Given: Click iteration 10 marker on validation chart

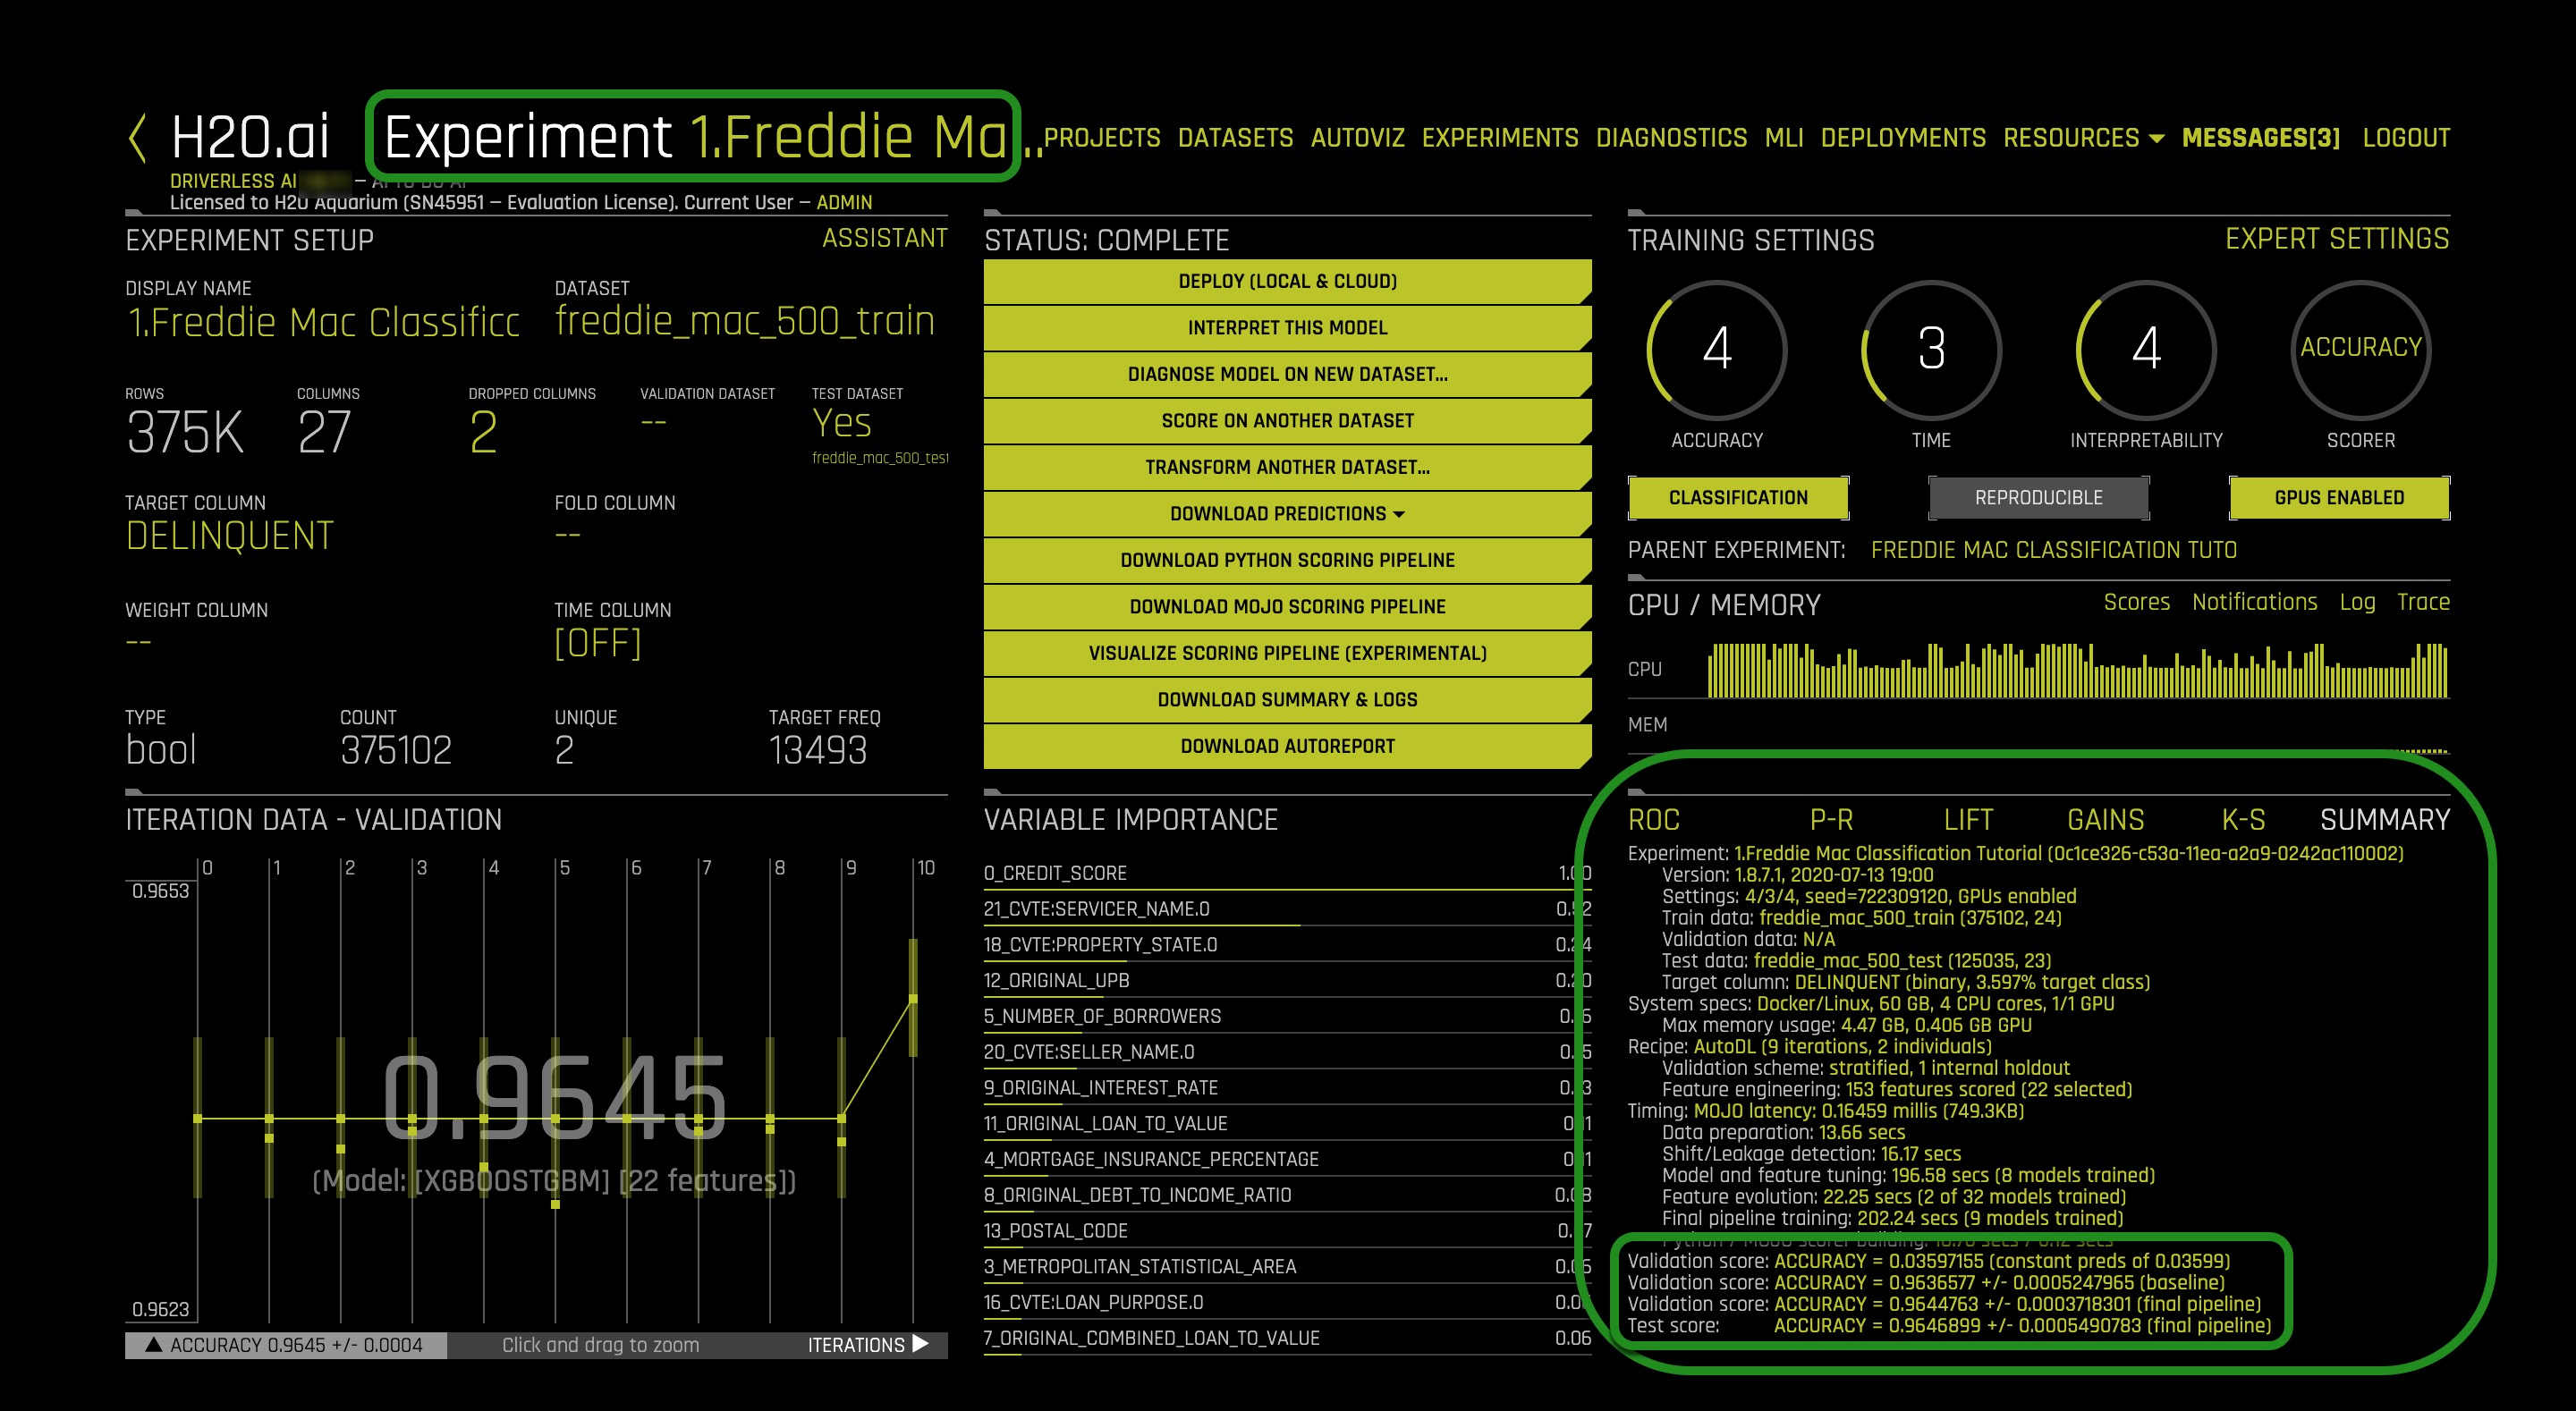Looking at the screenshot, I should 913,998.
